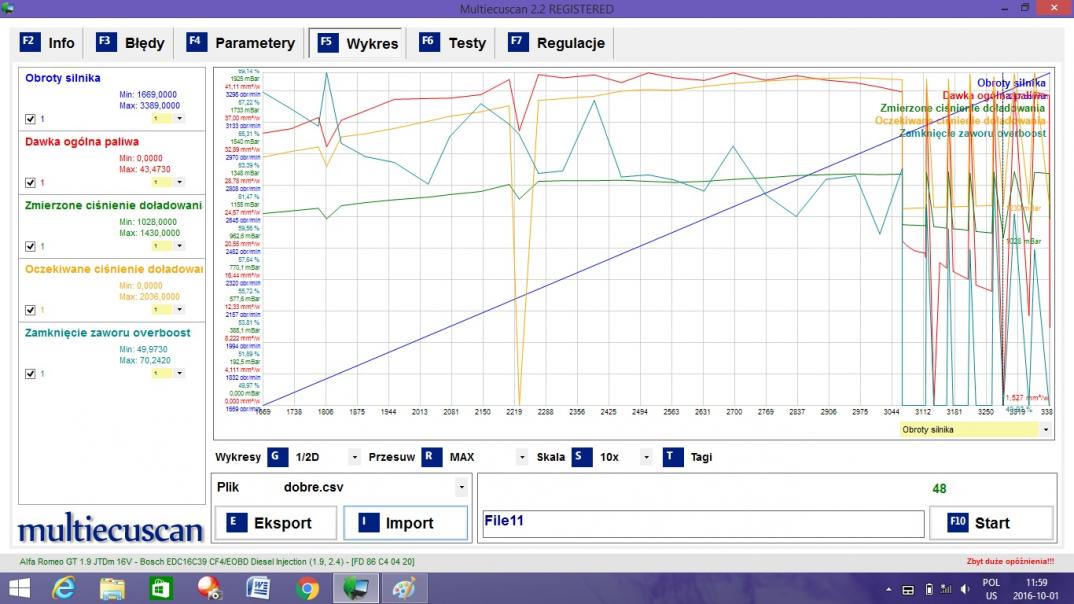Open the Windows Store taskbar icon
The width and height of the screenshot is (1074, 604).
pos(161,589)
